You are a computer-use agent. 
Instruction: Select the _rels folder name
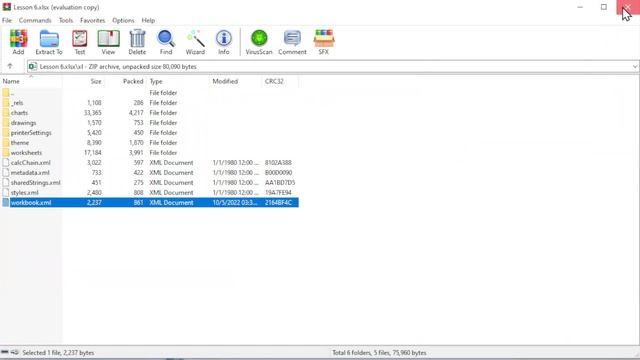(17, 103)
